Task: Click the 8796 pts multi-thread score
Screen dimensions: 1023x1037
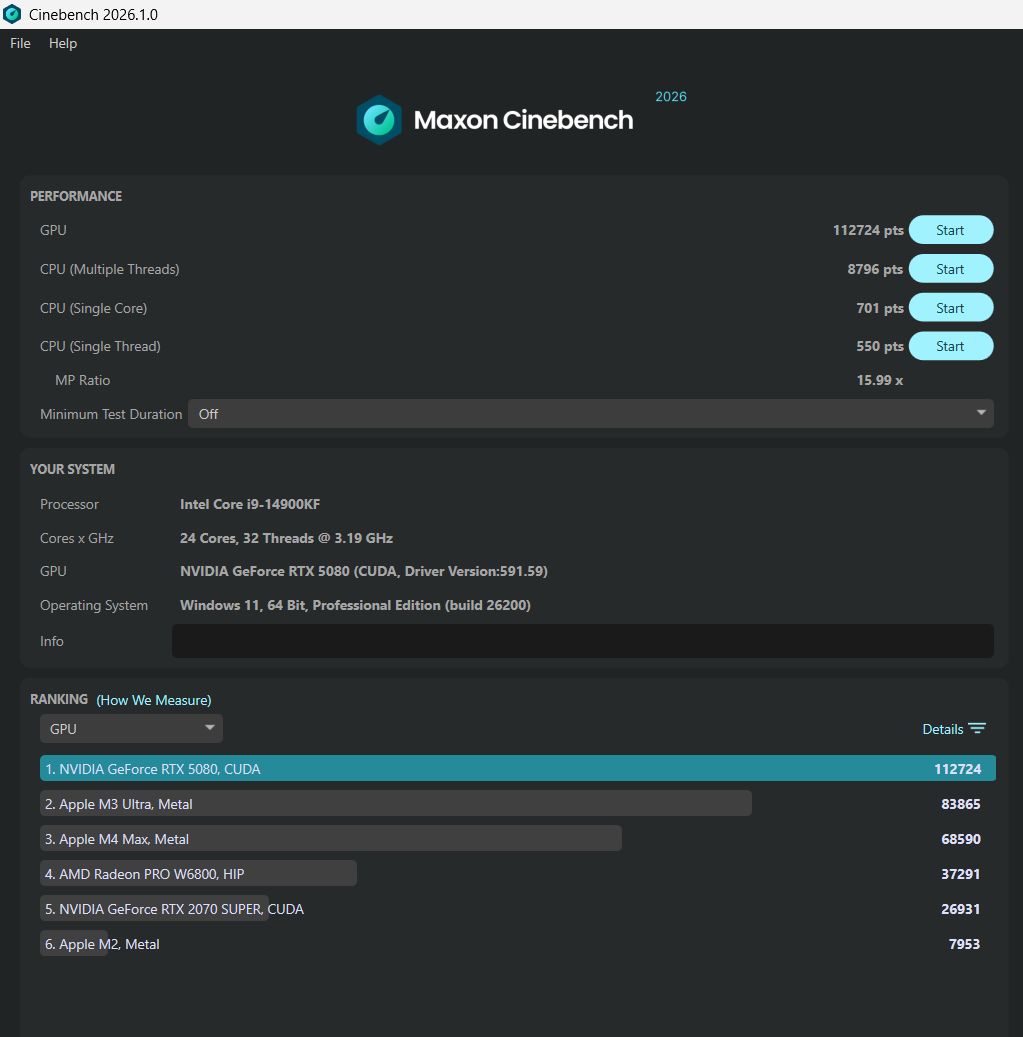Action: tap(875, 269)
